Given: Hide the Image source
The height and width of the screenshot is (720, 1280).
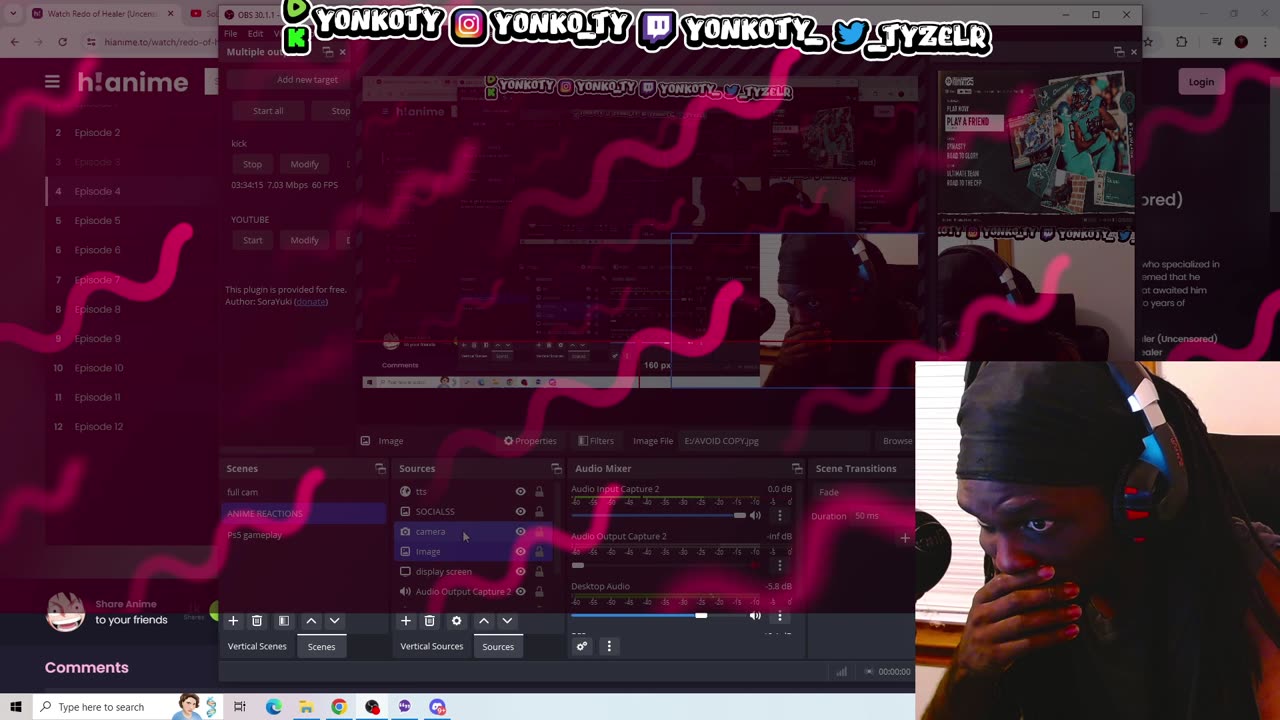Looking at the screenshot, I should tap(520, 552).
